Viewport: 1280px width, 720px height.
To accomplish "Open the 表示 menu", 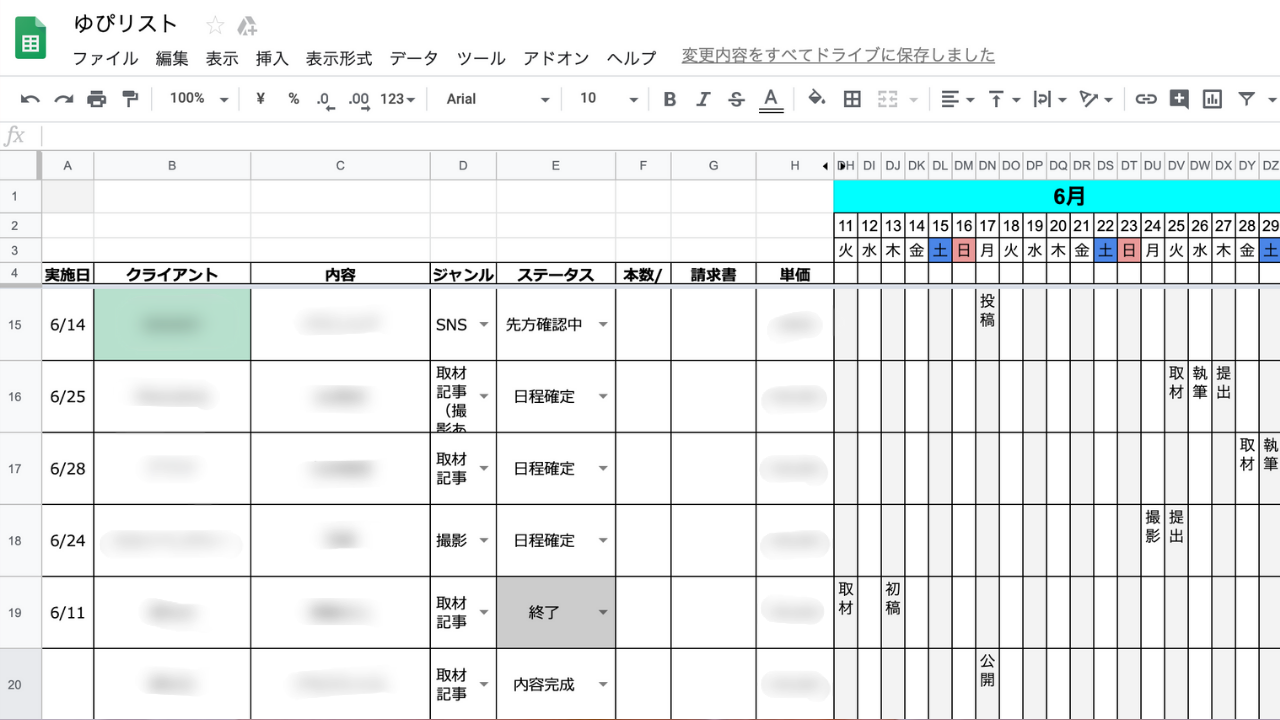I will tap(222, 58).
